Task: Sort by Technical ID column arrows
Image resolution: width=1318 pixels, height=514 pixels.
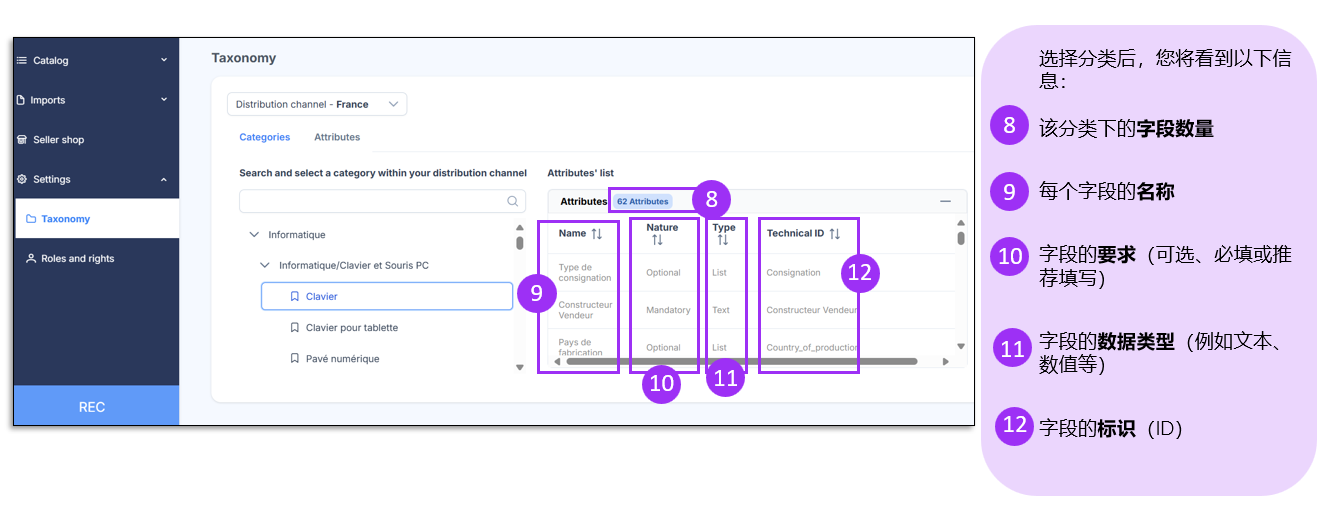Action: [x=835, y=234]
